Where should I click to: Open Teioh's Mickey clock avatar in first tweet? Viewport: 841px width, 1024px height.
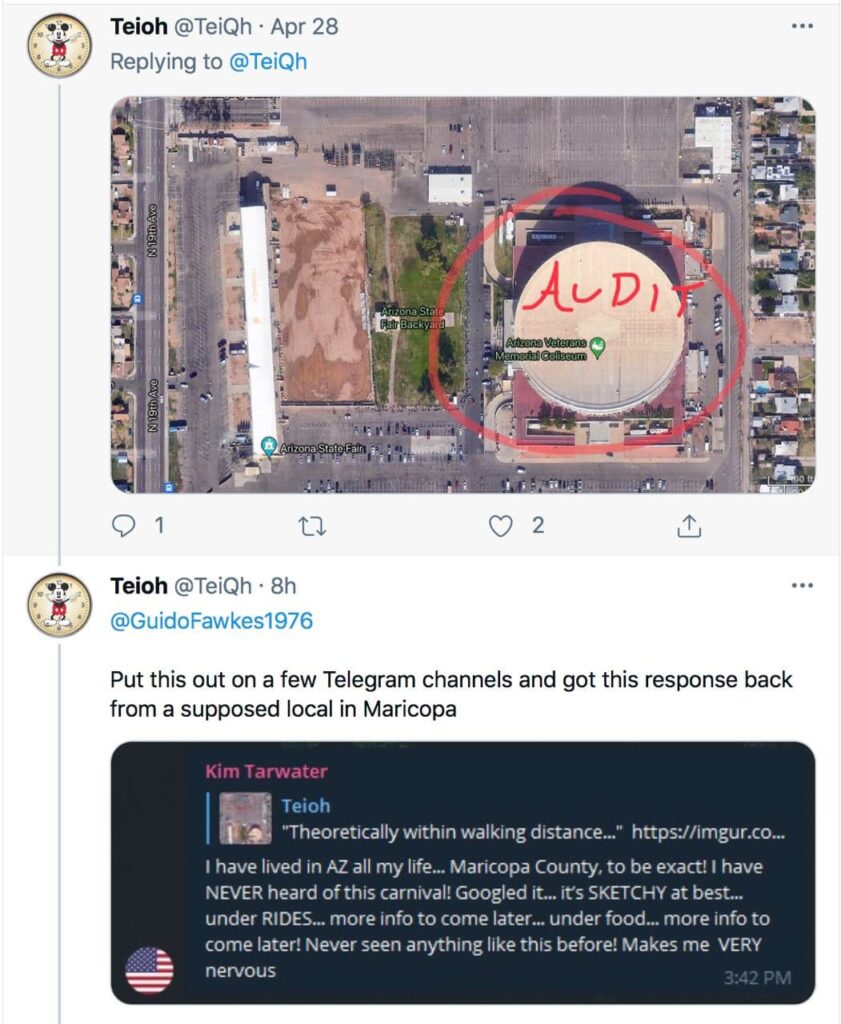click(59, 46)
